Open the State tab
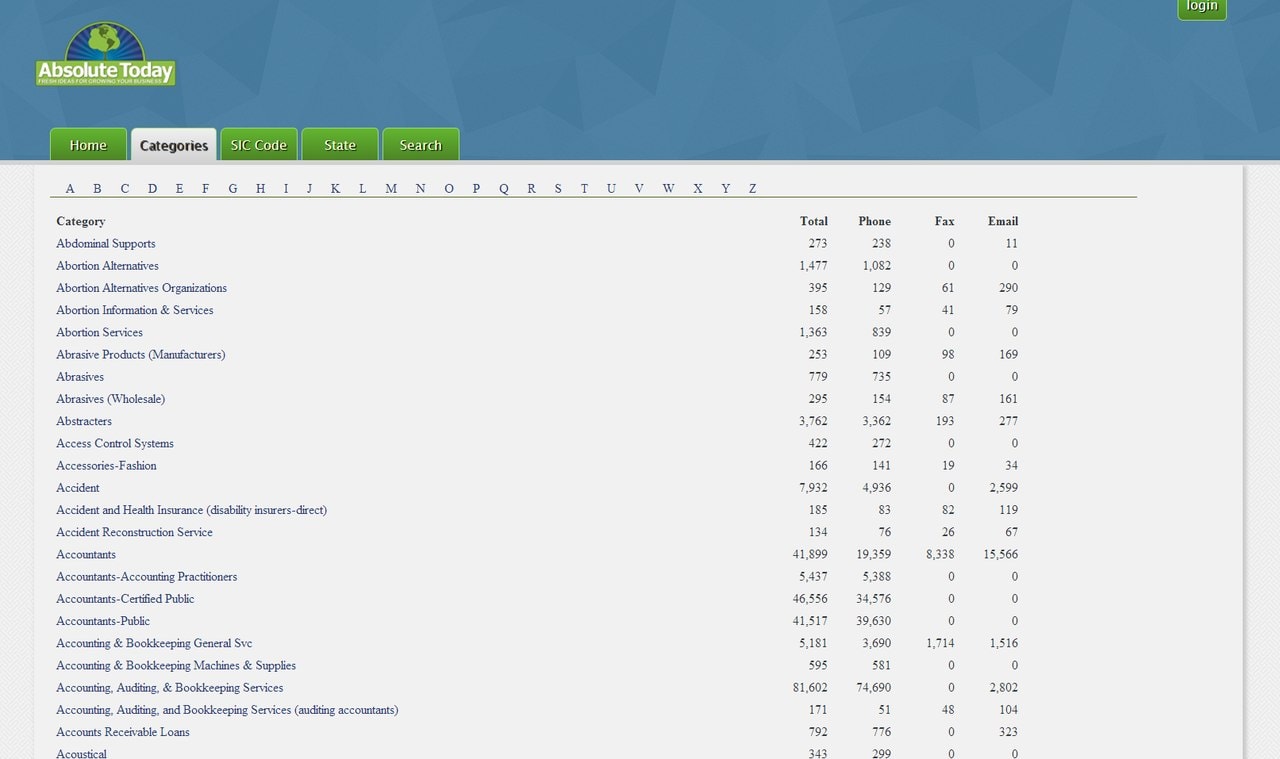Screen dimensions: 1280x759 click(340, 145)
